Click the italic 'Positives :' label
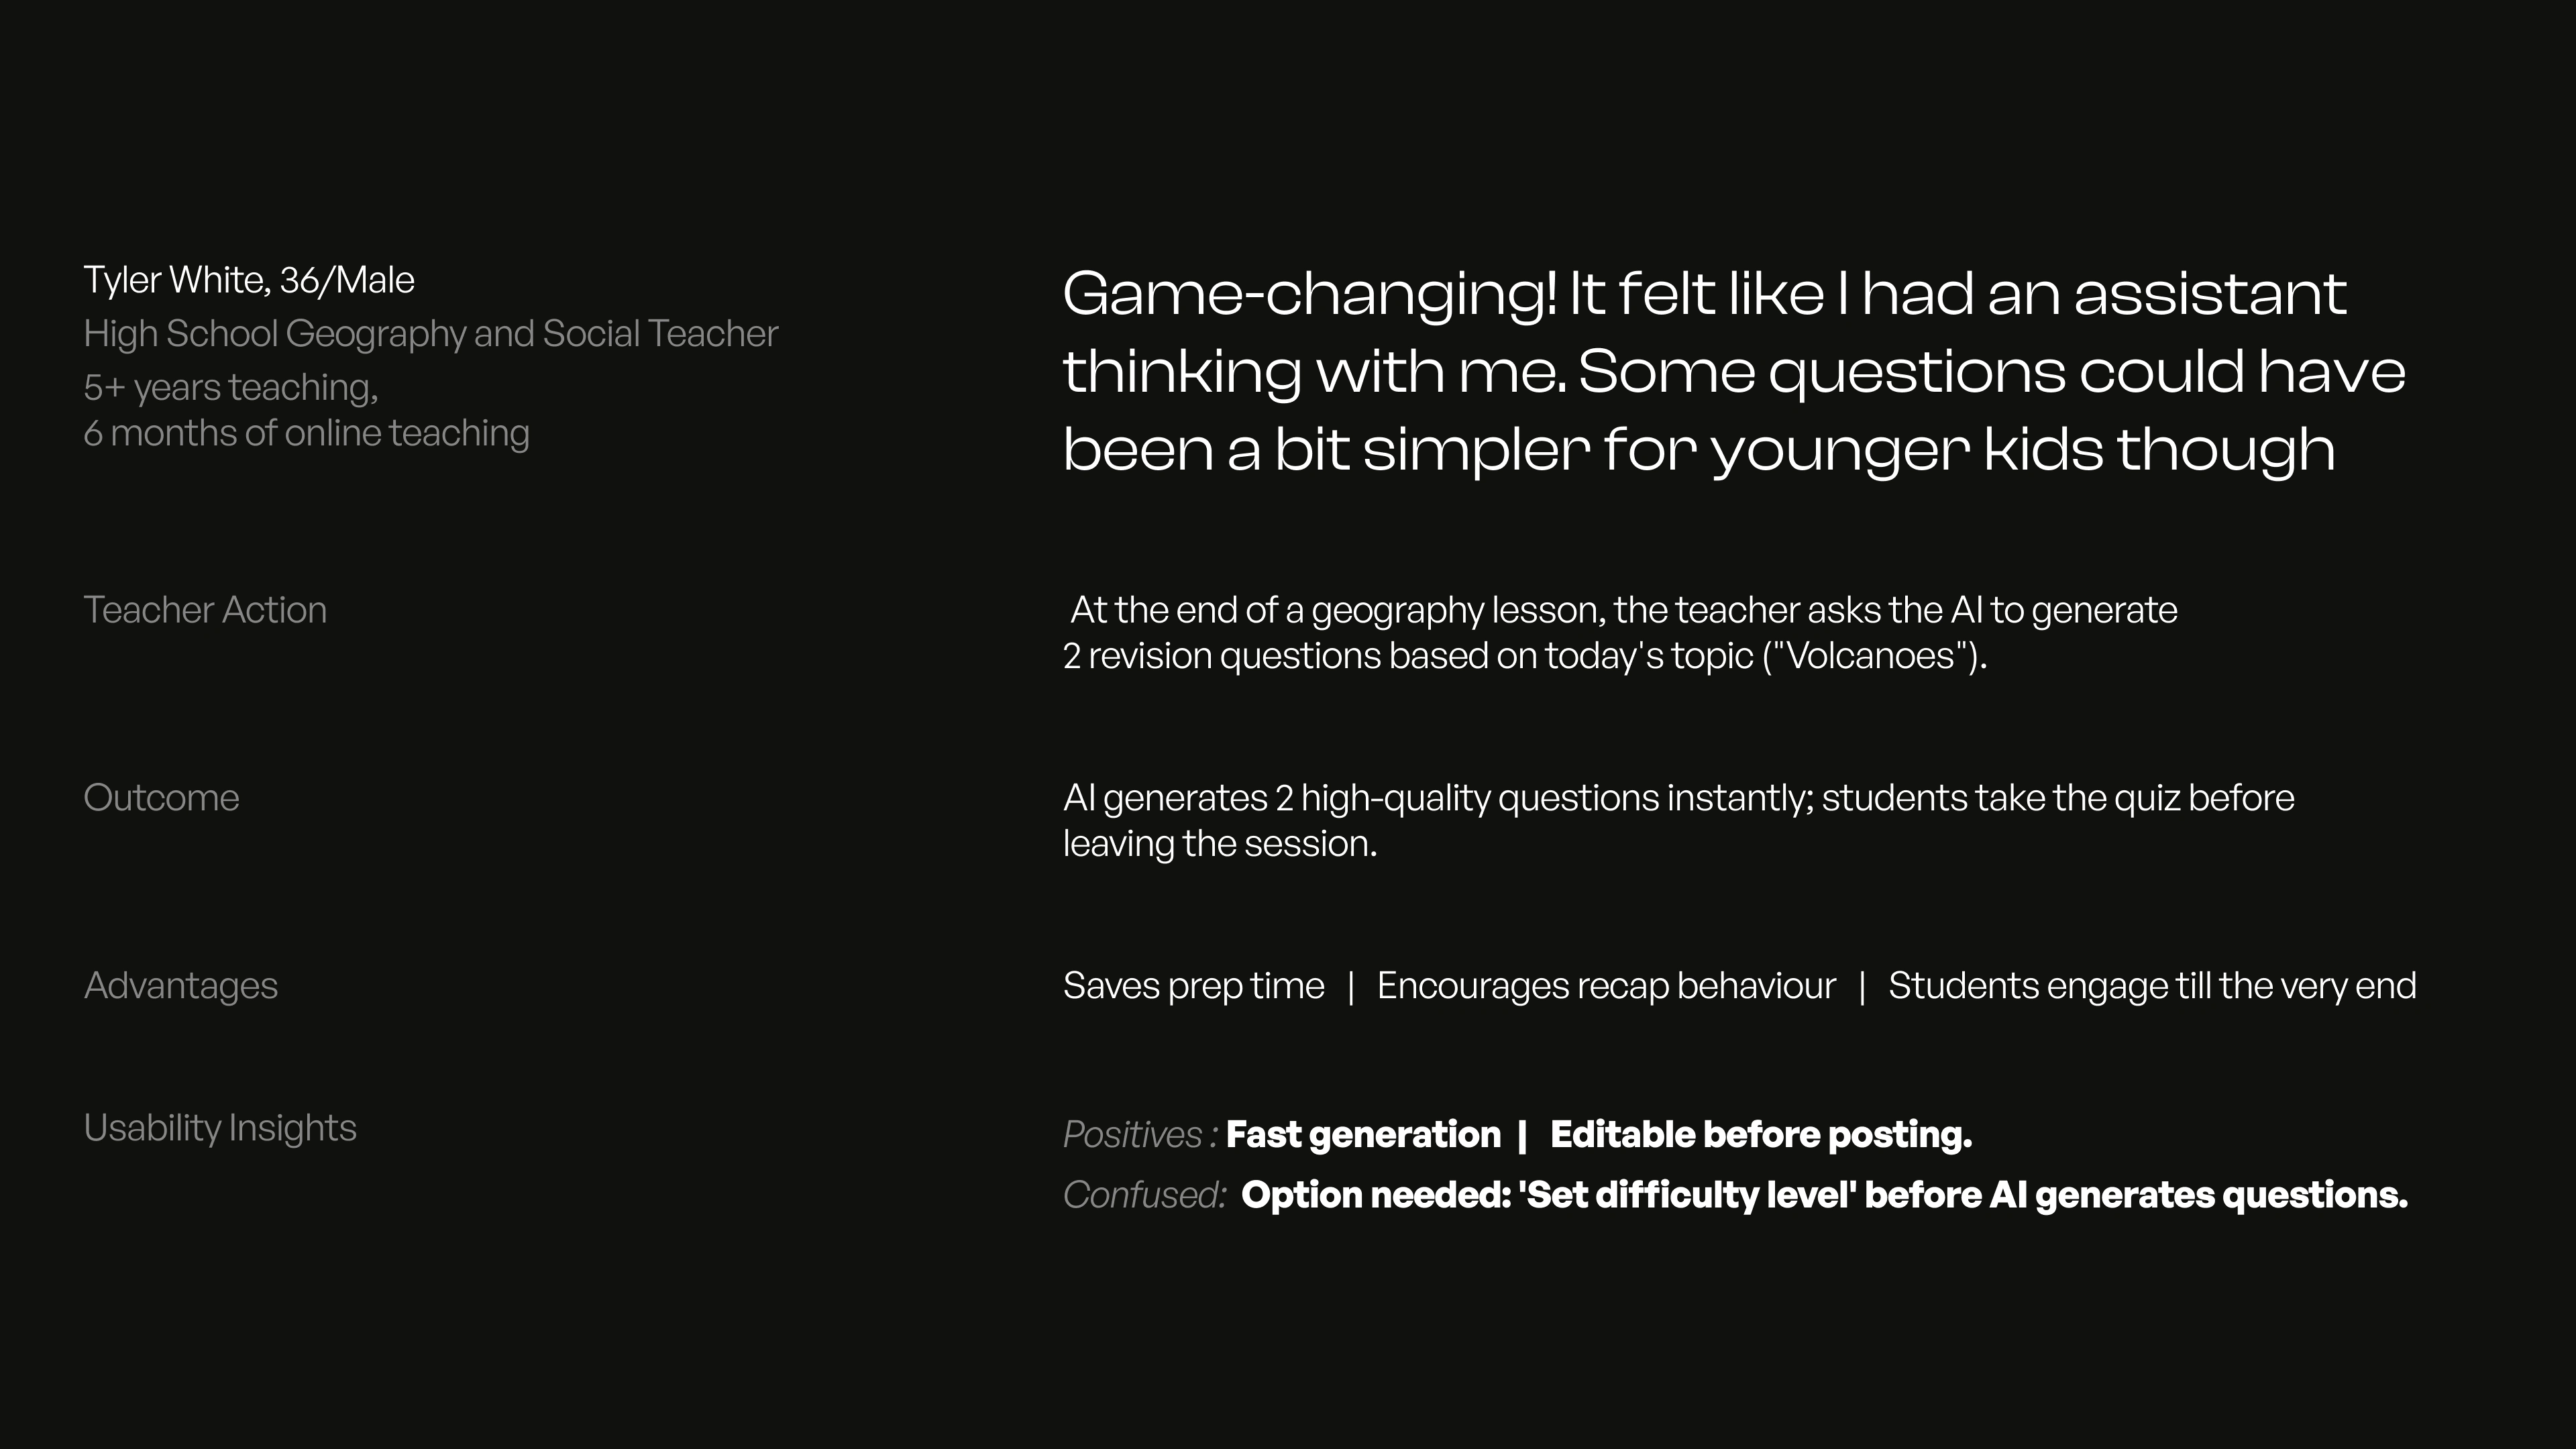This screenshot has height=1449, width=2576. 1139,1135
